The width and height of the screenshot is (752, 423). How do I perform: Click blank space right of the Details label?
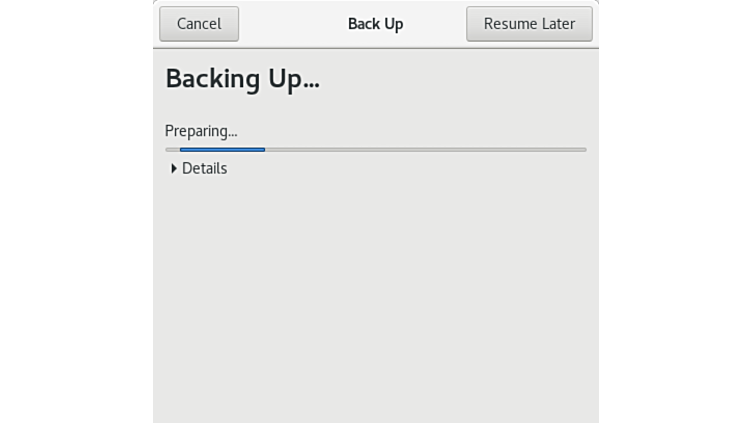[x=400, y=169]
